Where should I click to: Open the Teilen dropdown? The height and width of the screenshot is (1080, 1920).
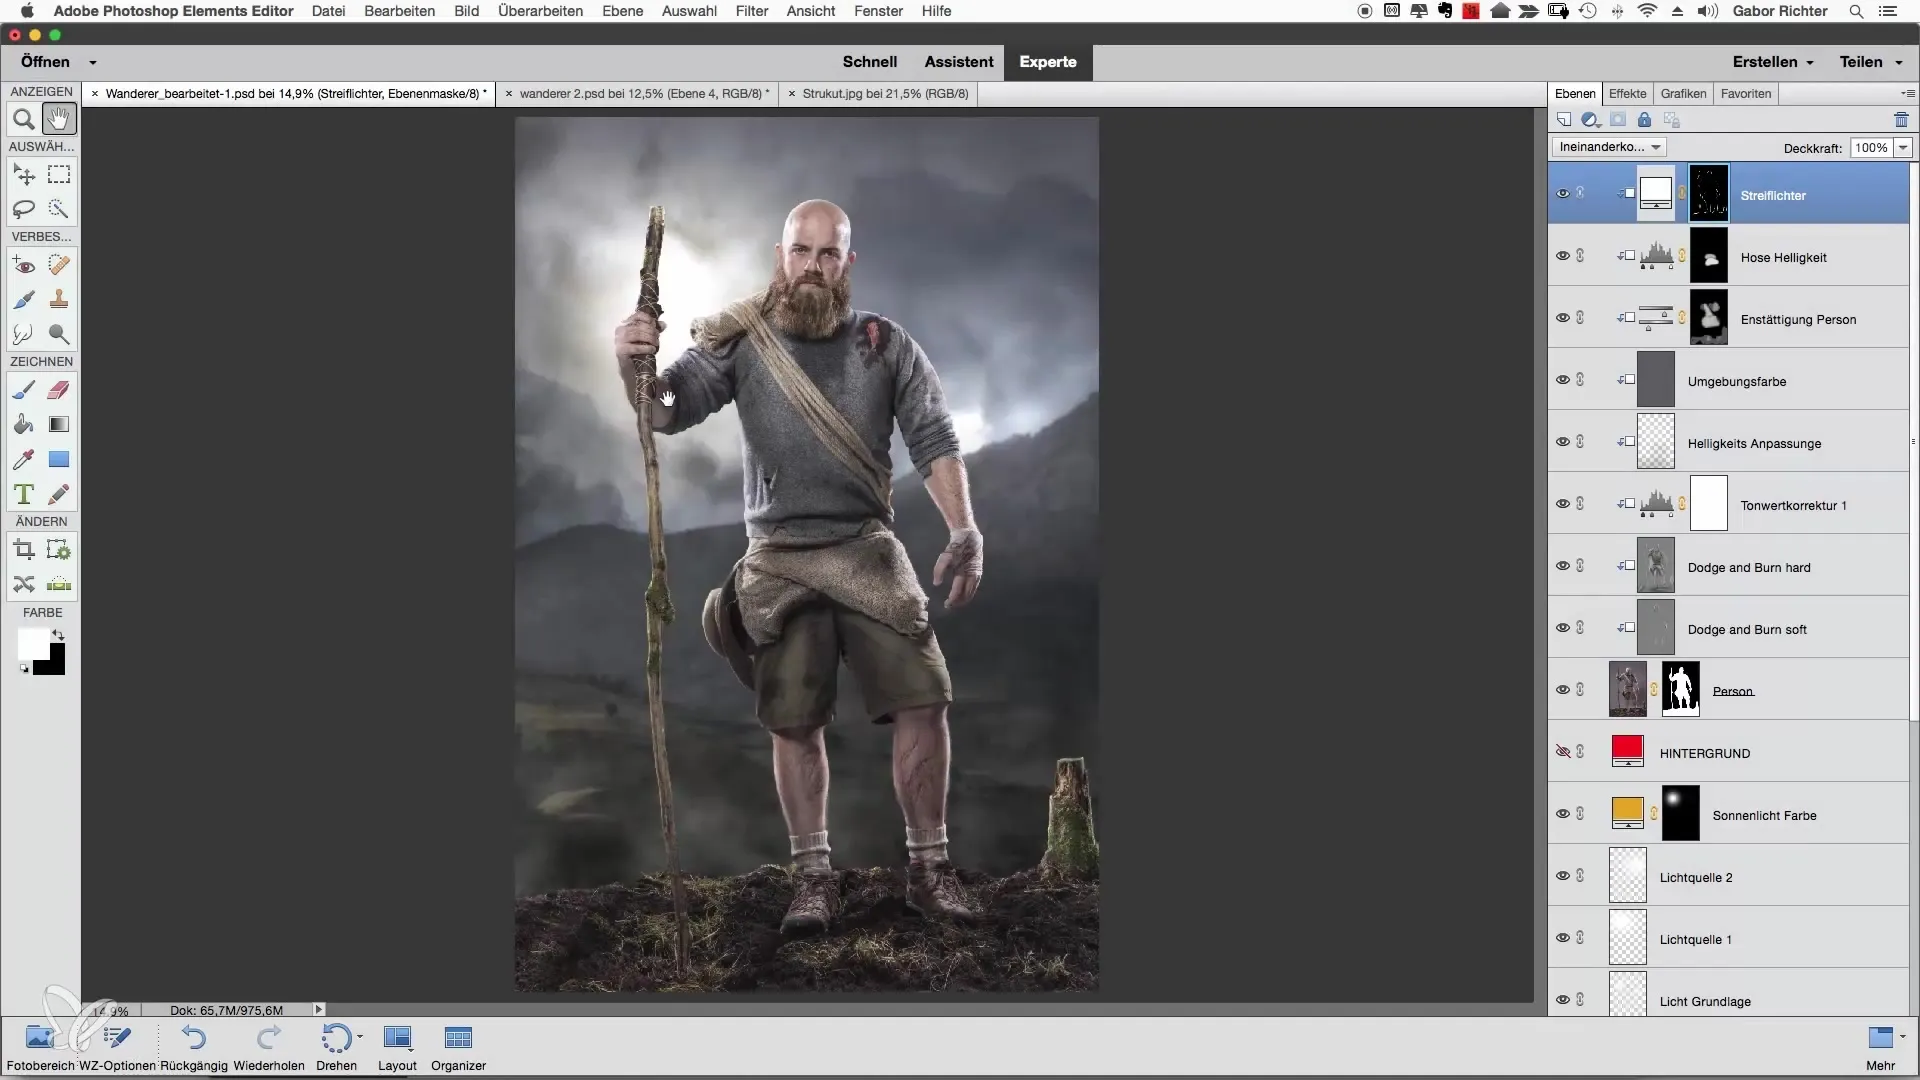pyautogui.click(x=1870, y=62)
